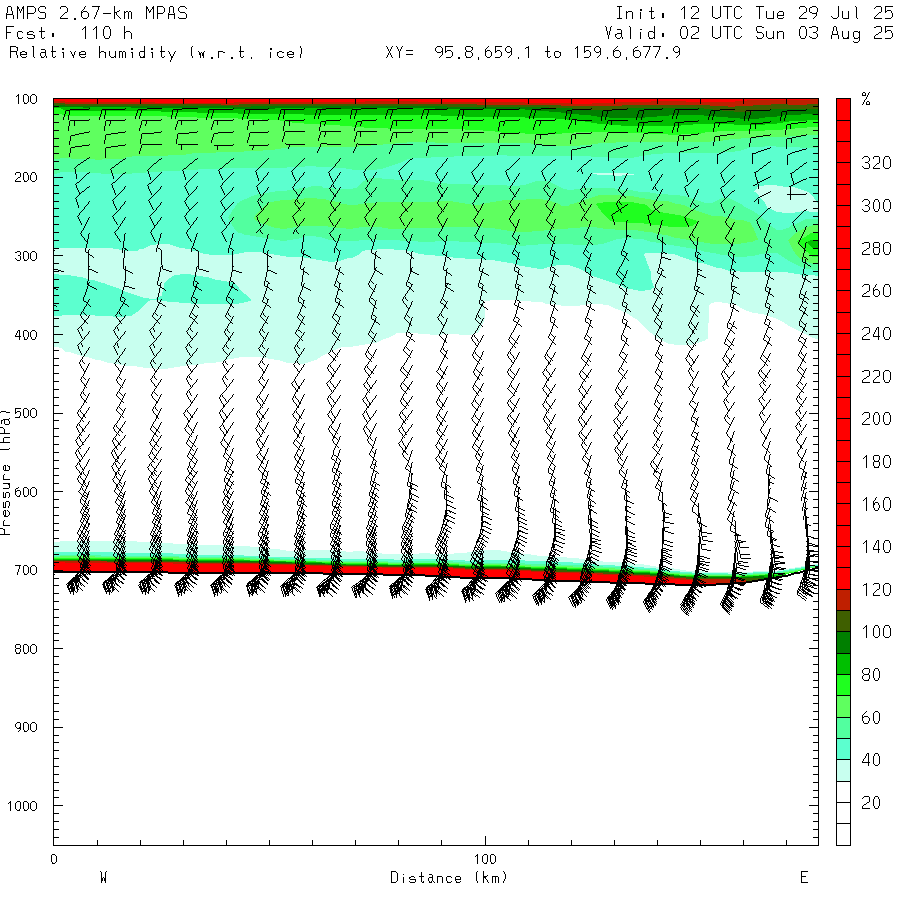
Task: Click the 'Valid: 02 UTC Sun 03 Aug 25' text
Action: [749, 33]
